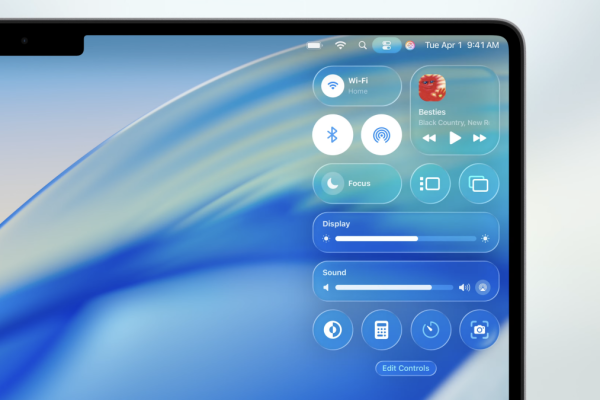Open Siri from the menu bar
The image size is (600, 400).
(x=410, y=46)
